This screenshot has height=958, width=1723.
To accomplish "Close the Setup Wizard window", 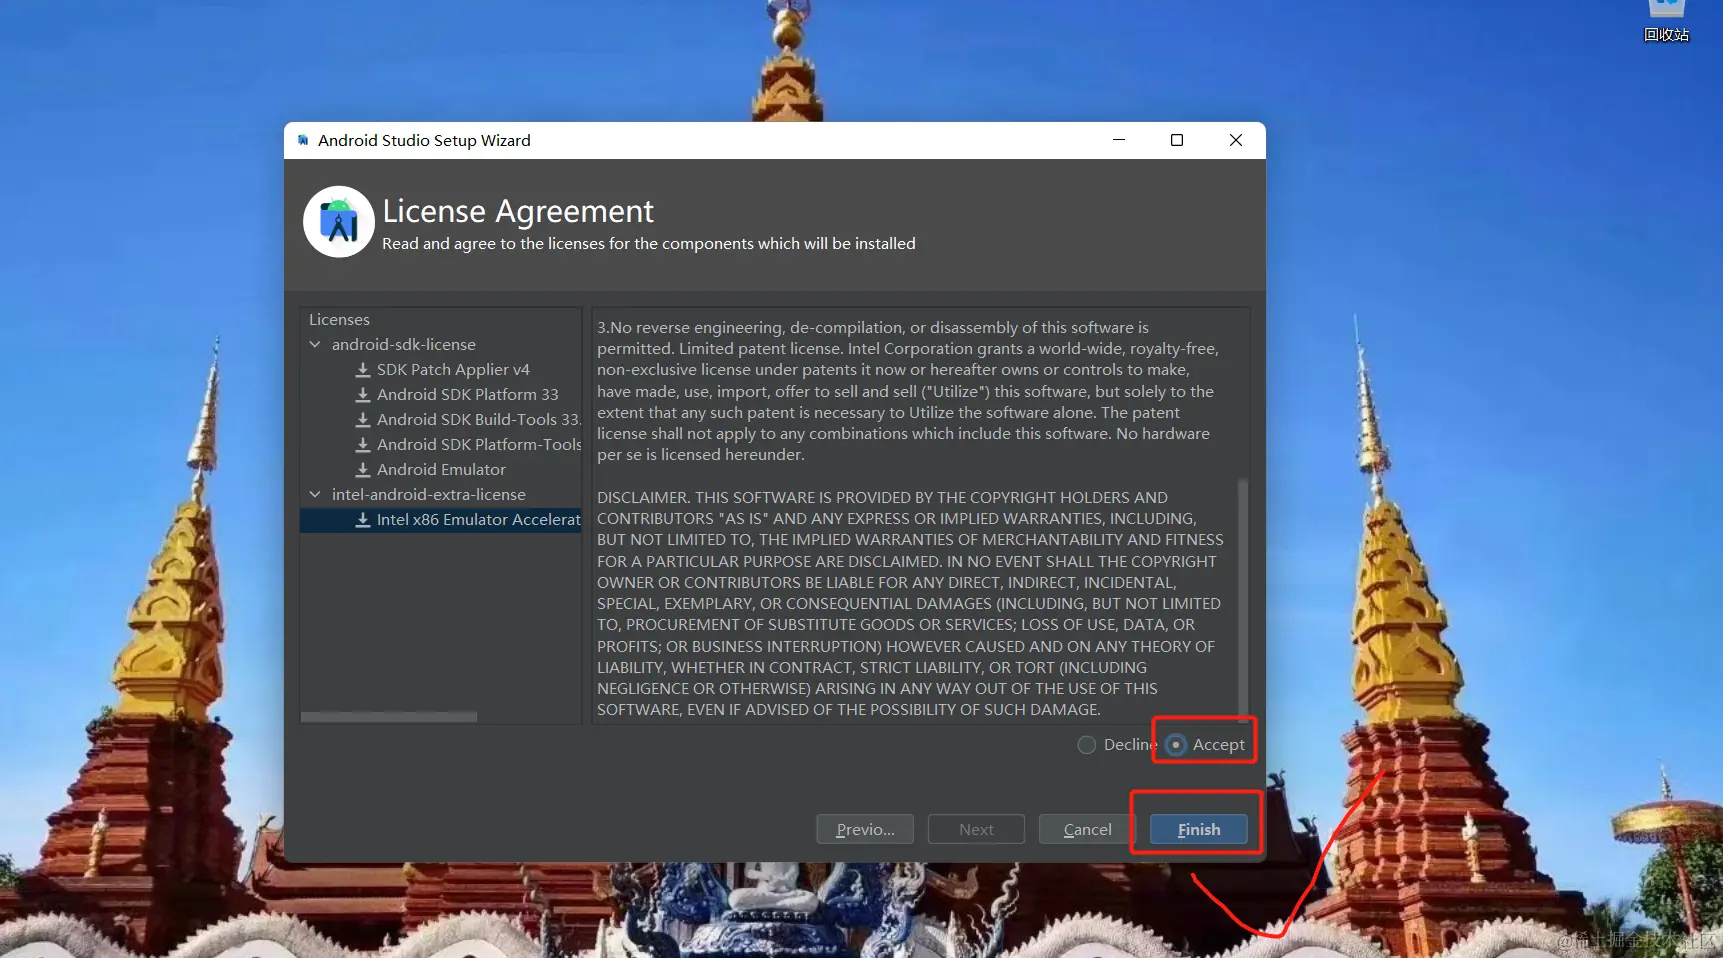I will (x=1236, y=141).
